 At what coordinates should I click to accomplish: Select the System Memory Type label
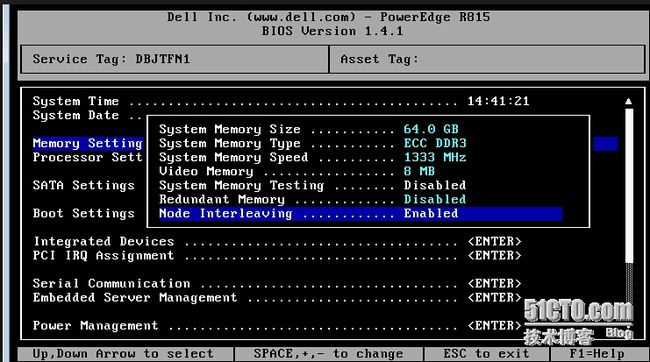[x=230, y=143]
